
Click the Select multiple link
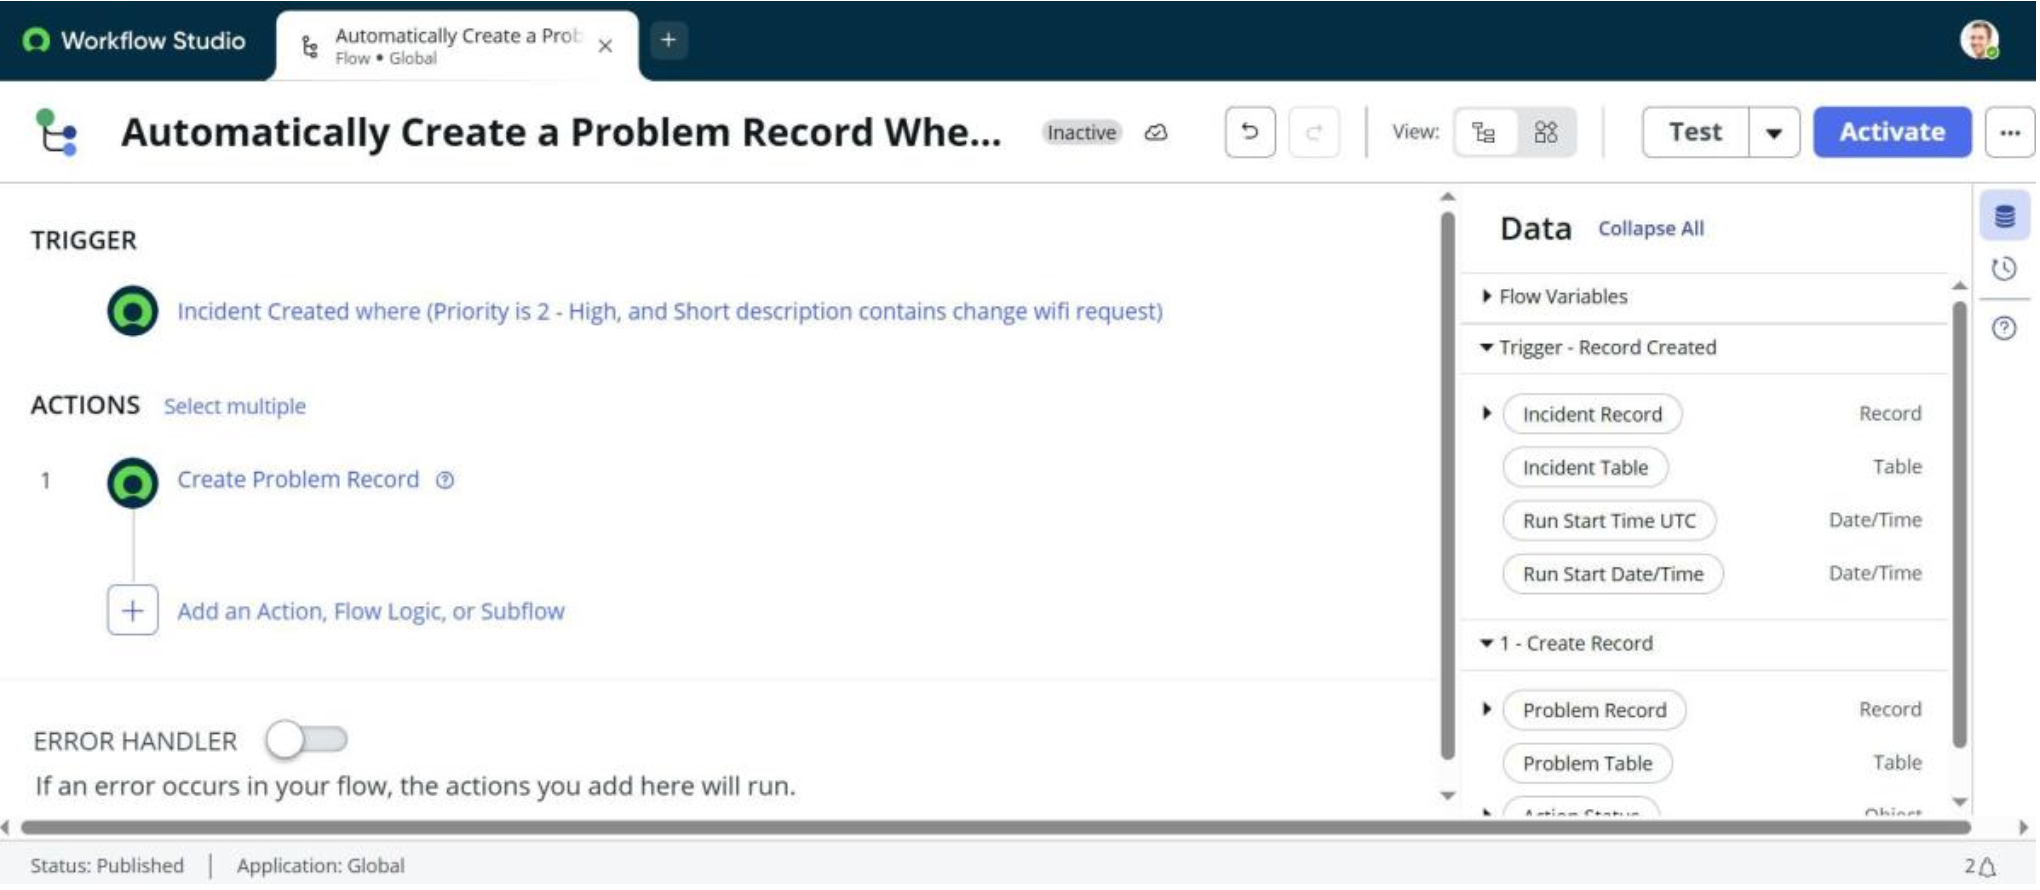[235, 406]
